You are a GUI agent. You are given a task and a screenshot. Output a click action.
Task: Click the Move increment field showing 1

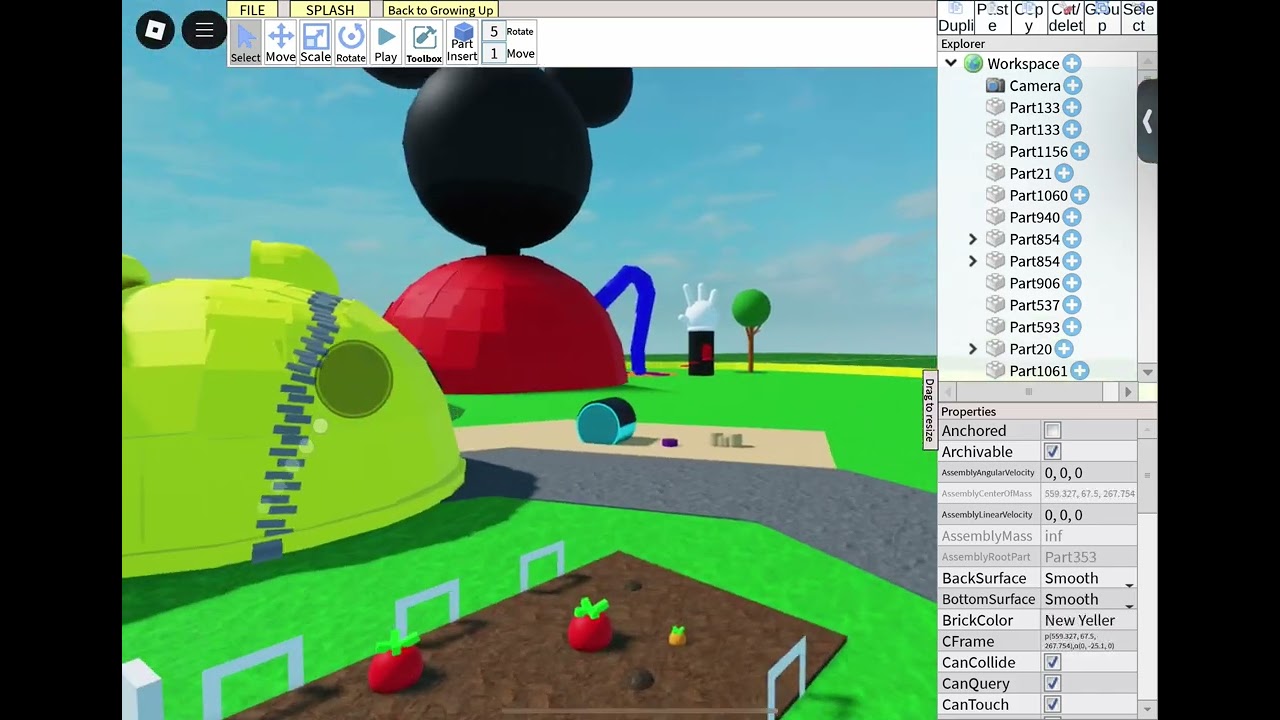pos(493,54)
